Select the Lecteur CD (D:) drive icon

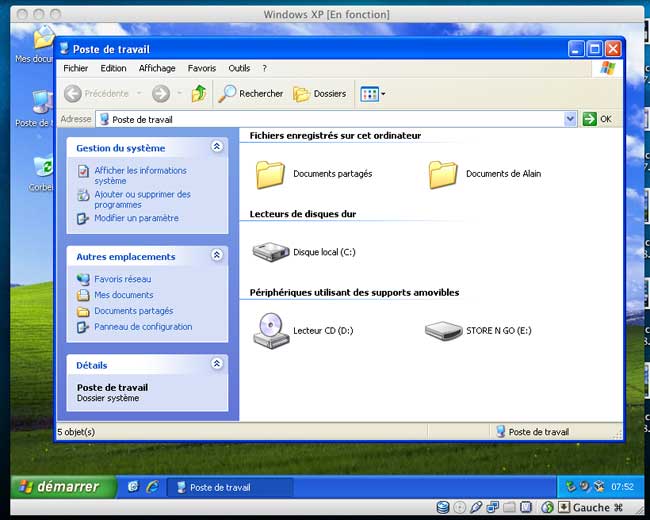click(x=270, y=330)
